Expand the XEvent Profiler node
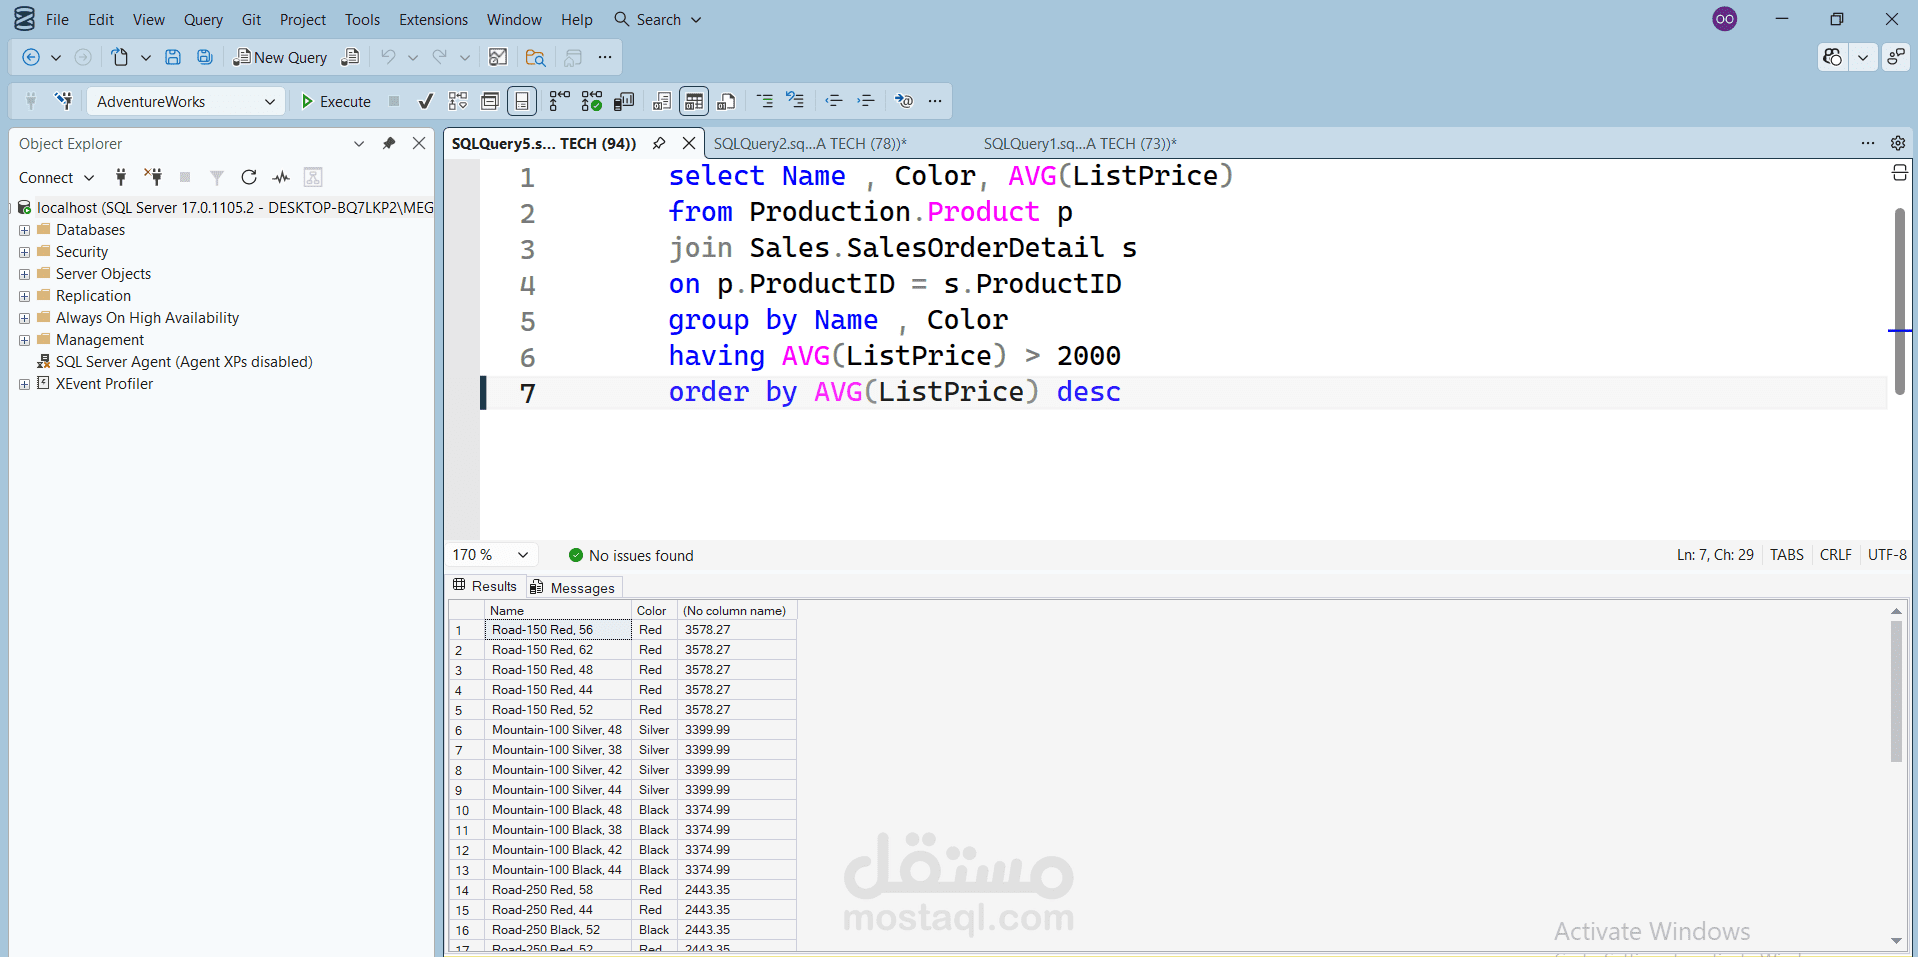Screen dimensions: 1918x957 (x=24, y=384)
